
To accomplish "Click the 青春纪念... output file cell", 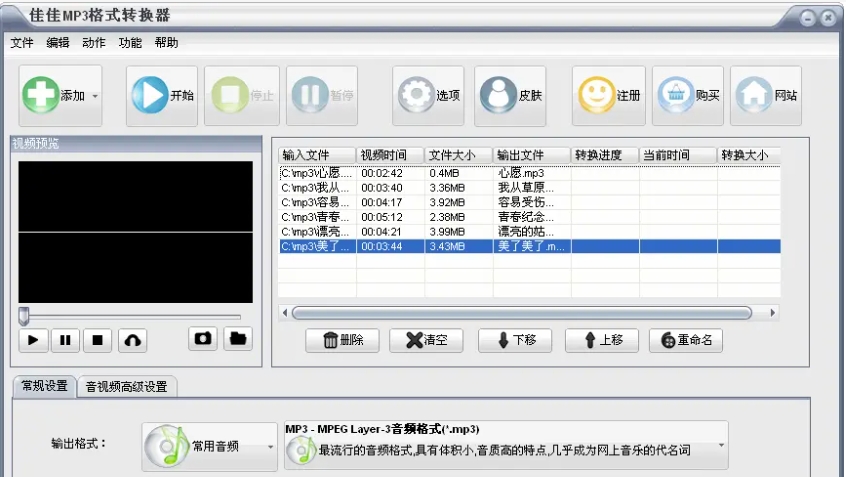I will coord(532,217).
